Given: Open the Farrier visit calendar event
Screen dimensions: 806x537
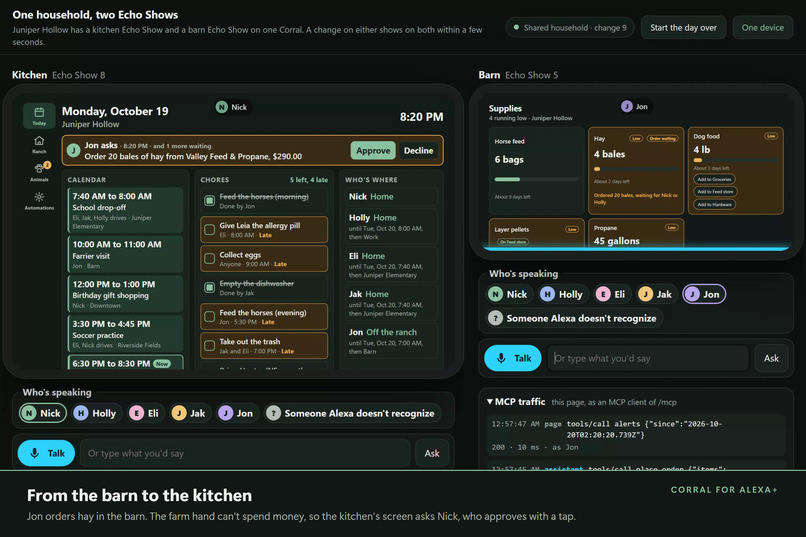Looking at the screenshot, I should pos(125,254).
